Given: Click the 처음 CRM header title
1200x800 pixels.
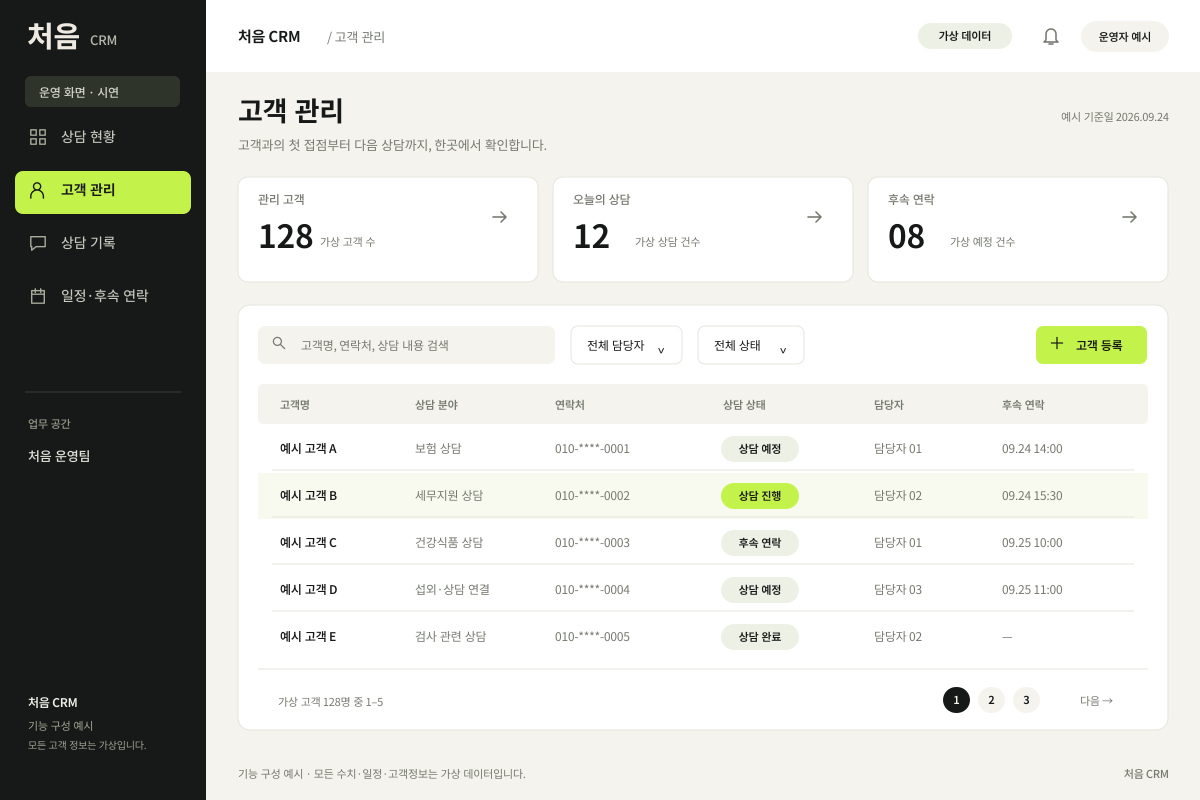Looking at the screenshot, I should tap(269, 37).
